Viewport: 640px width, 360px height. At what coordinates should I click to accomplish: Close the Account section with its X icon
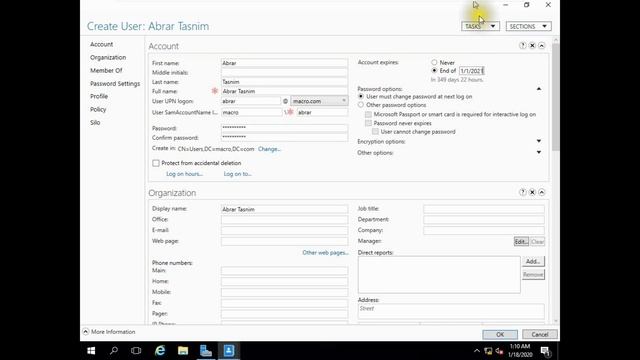pos(532,46)
